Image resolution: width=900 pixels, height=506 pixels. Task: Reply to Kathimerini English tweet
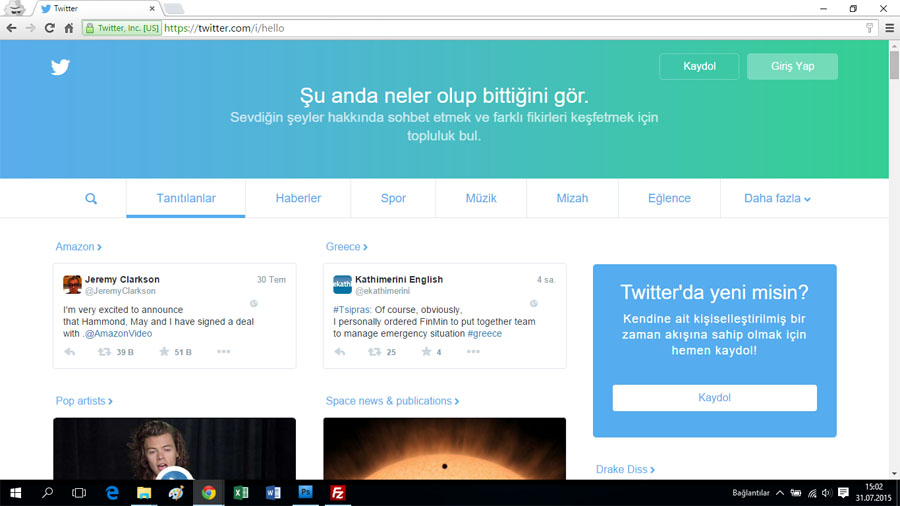tap(340, 352)
